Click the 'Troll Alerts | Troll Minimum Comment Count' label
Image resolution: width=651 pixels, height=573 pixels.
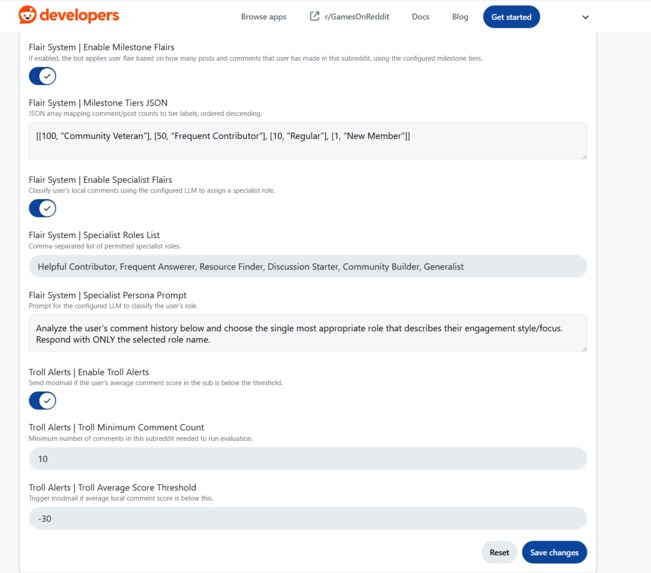pos(116,427)
